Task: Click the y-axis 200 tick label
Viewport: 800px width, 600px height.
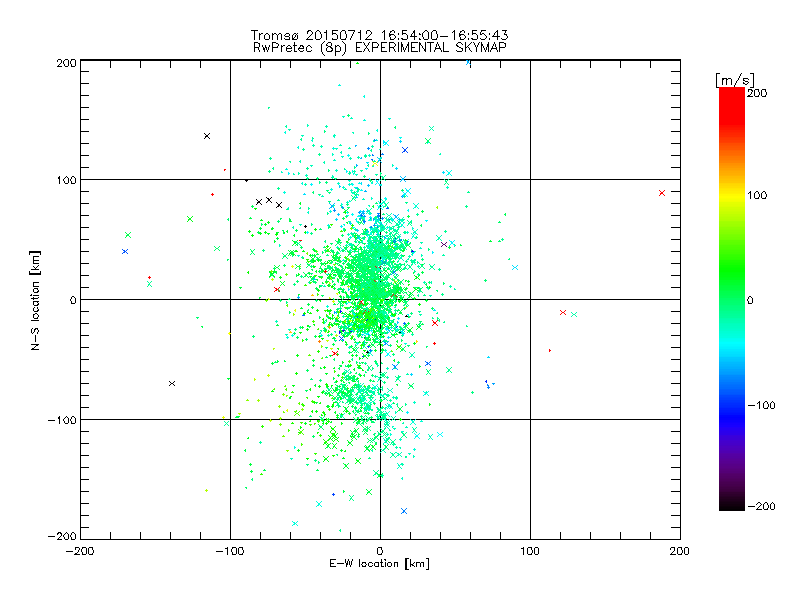Action: pyautogui.click(x=66, y=63)
